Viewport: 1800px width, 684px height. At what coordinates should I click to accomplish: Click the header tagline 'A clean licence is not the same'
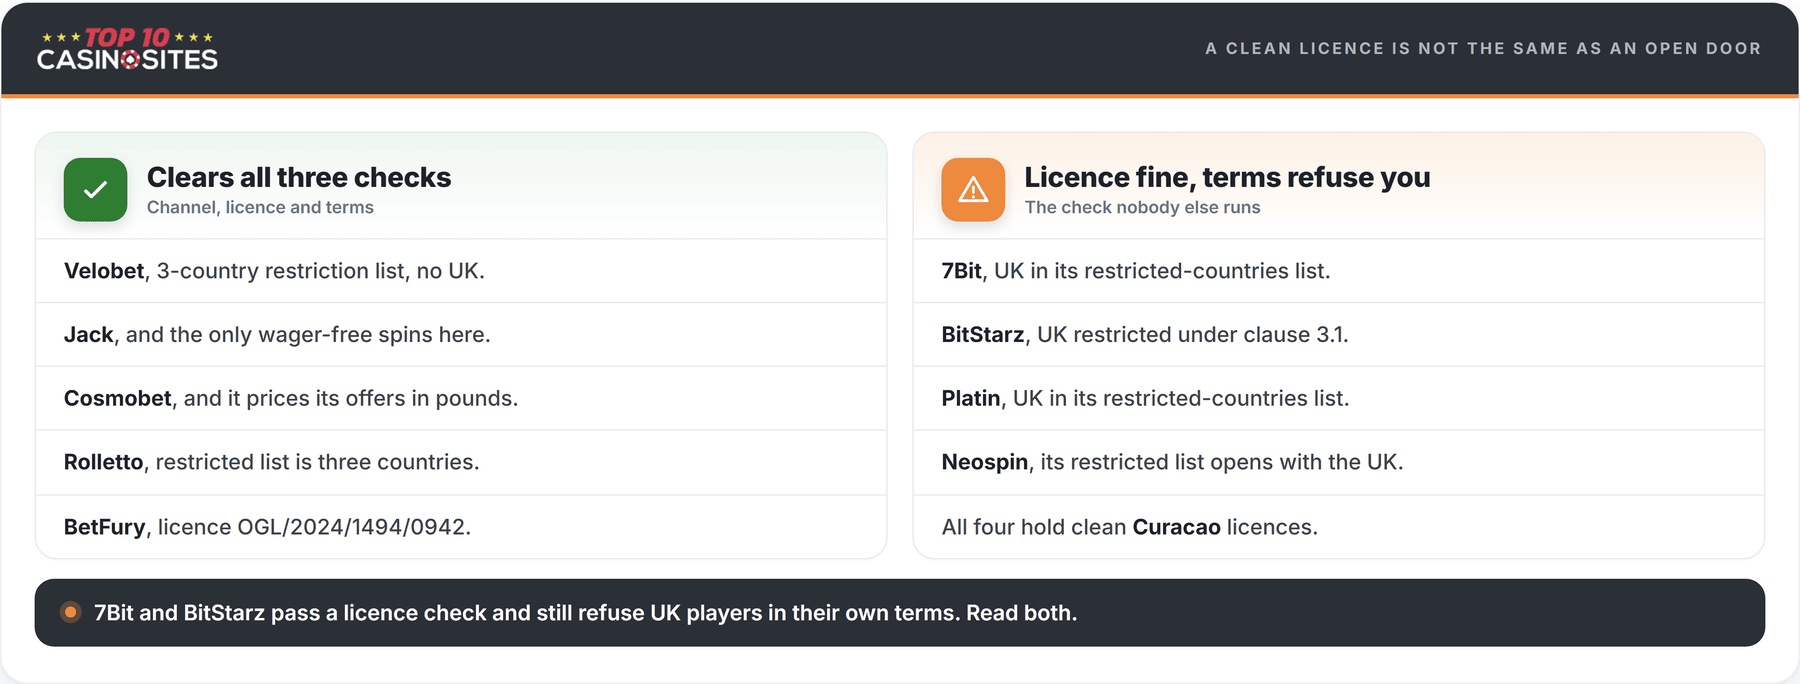(1483, 48)
